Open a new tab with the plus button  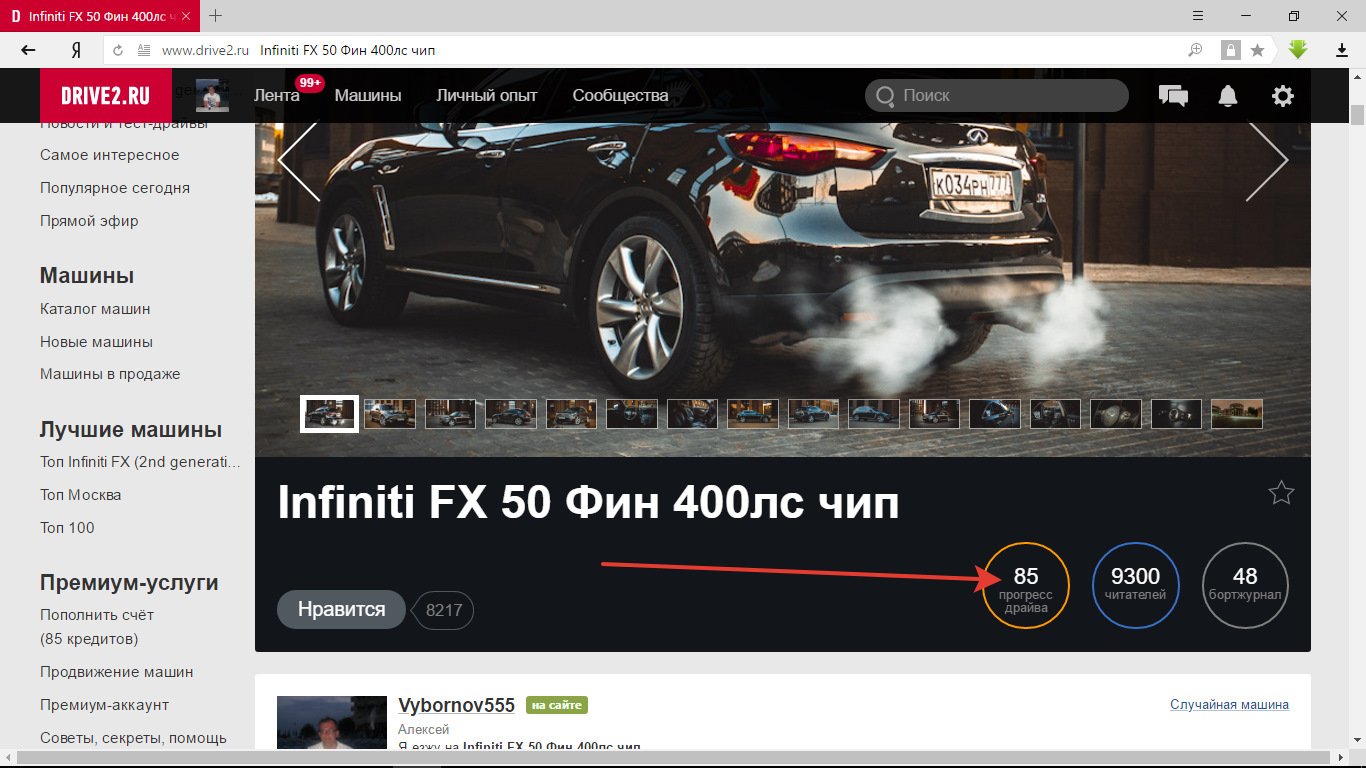pos(215,15)
